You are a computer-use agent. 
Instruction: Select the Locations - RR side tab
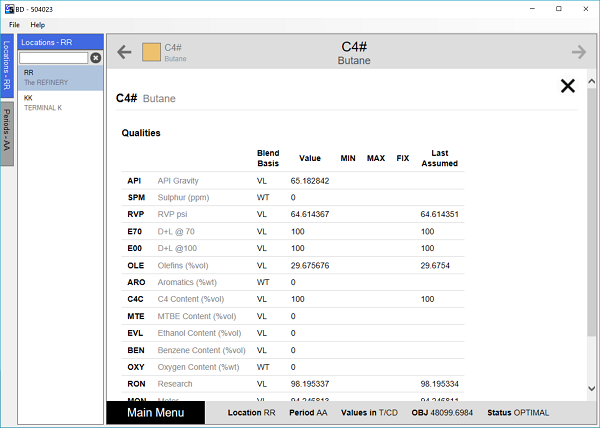[x=7, y=66]
